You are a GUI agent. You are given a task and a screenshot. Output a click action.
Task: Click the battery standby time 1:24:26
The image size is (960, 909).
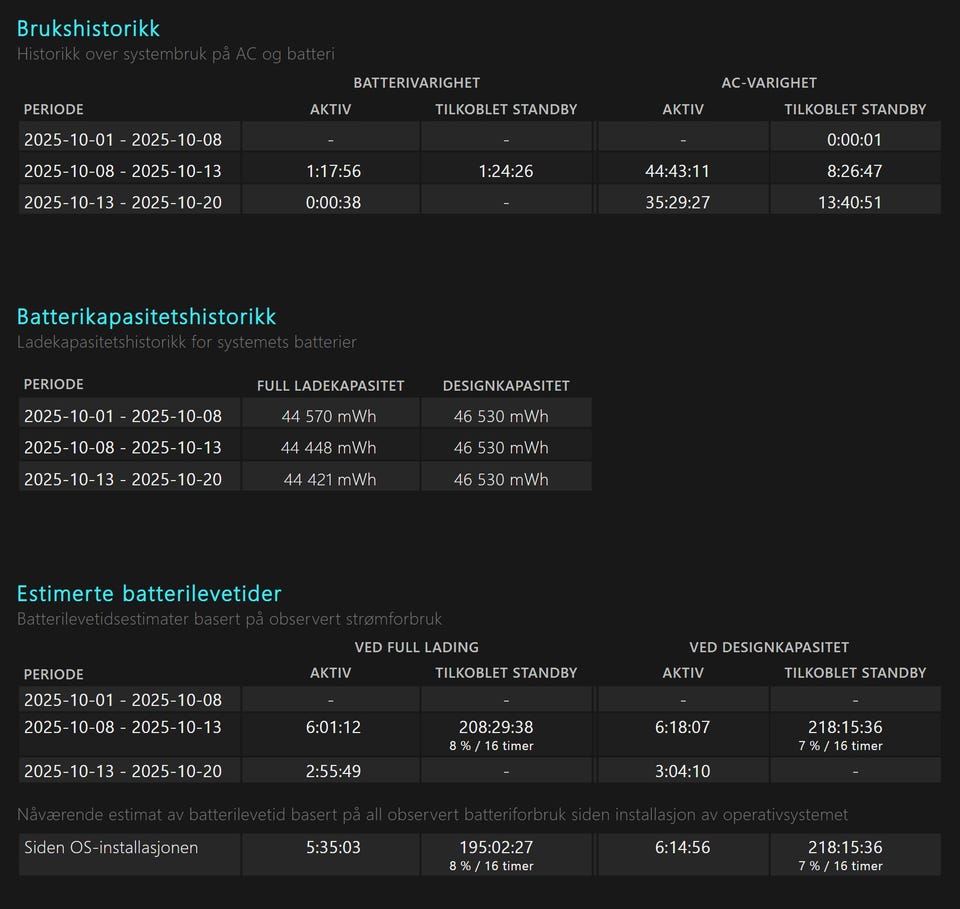tap(506, 171)
